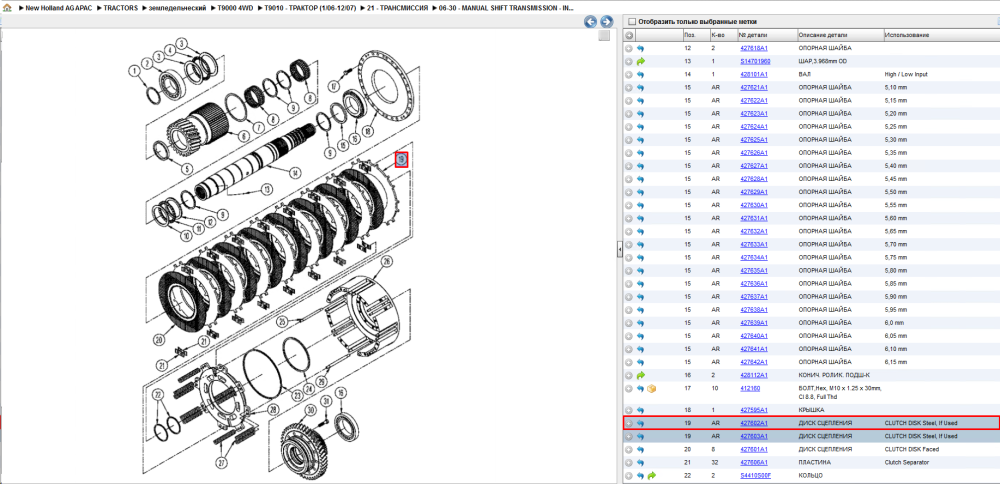Open part number link 412160
Image resolution: width=1000 pixels, height=484 pixels.
(750, 388)
